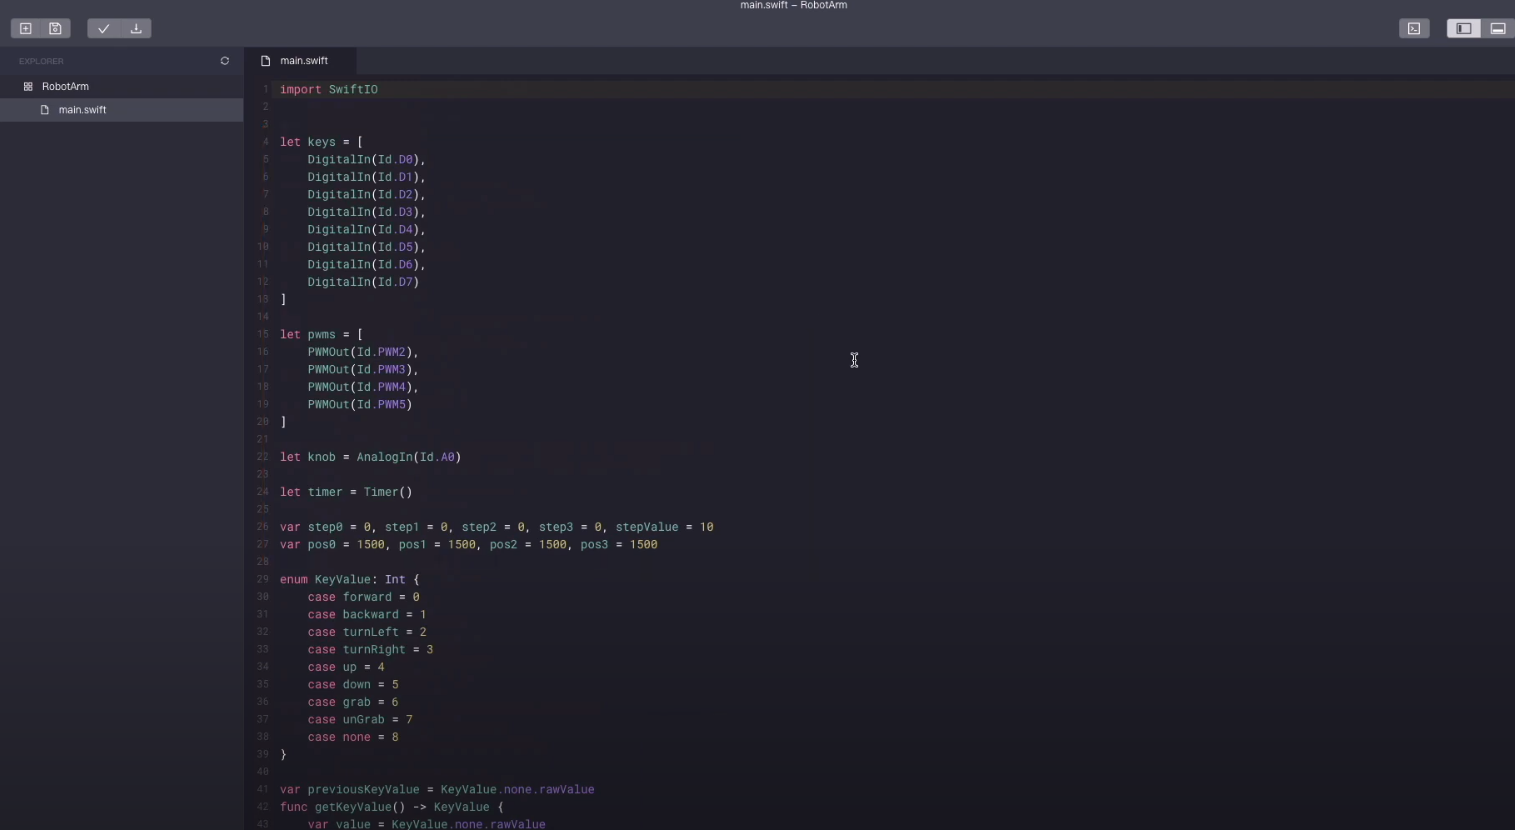Click the 'case down = 5' line
This screenshot has width=1515, height=830.
coord(353,685)
